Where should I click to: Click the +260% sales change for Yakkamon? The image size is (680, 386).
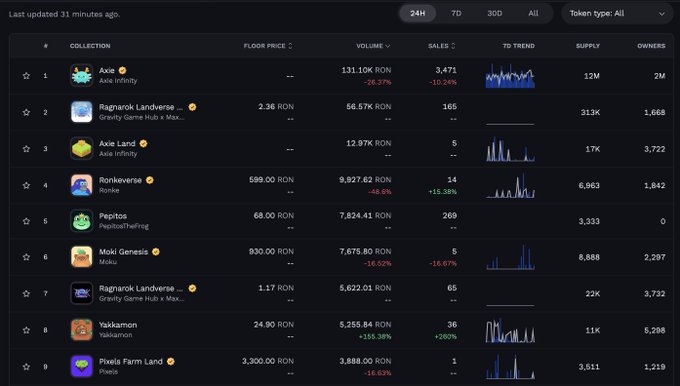(x=445, y=337)
